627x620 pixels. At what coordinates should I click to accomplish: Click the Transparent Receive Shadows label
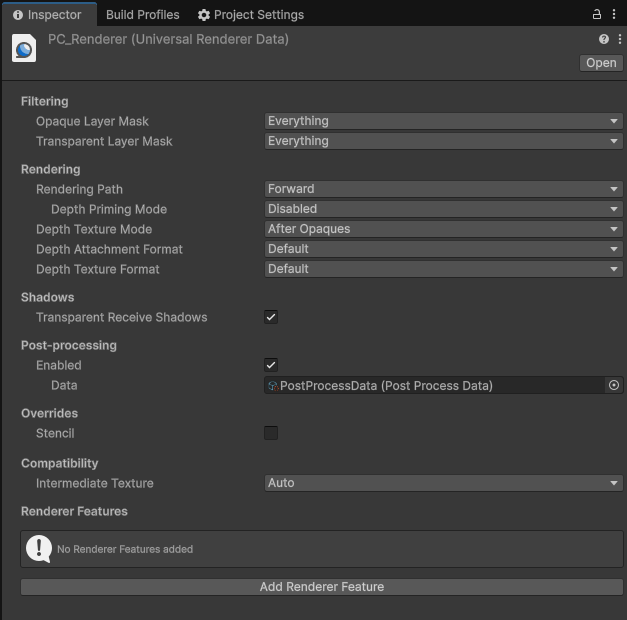coord(122,317)
